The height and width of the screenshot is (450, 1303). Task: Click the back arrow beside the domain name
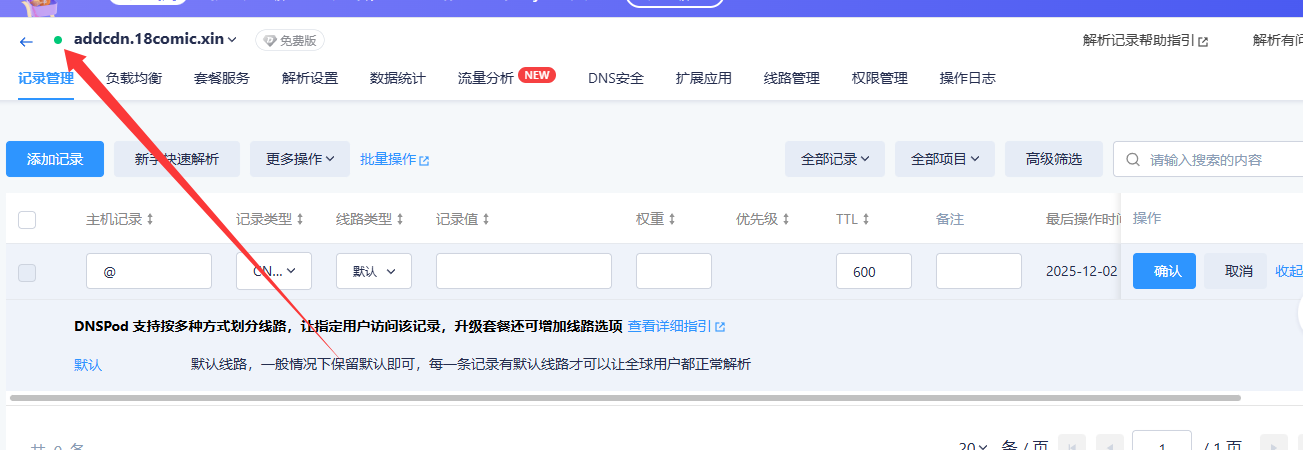pos(26,41)
